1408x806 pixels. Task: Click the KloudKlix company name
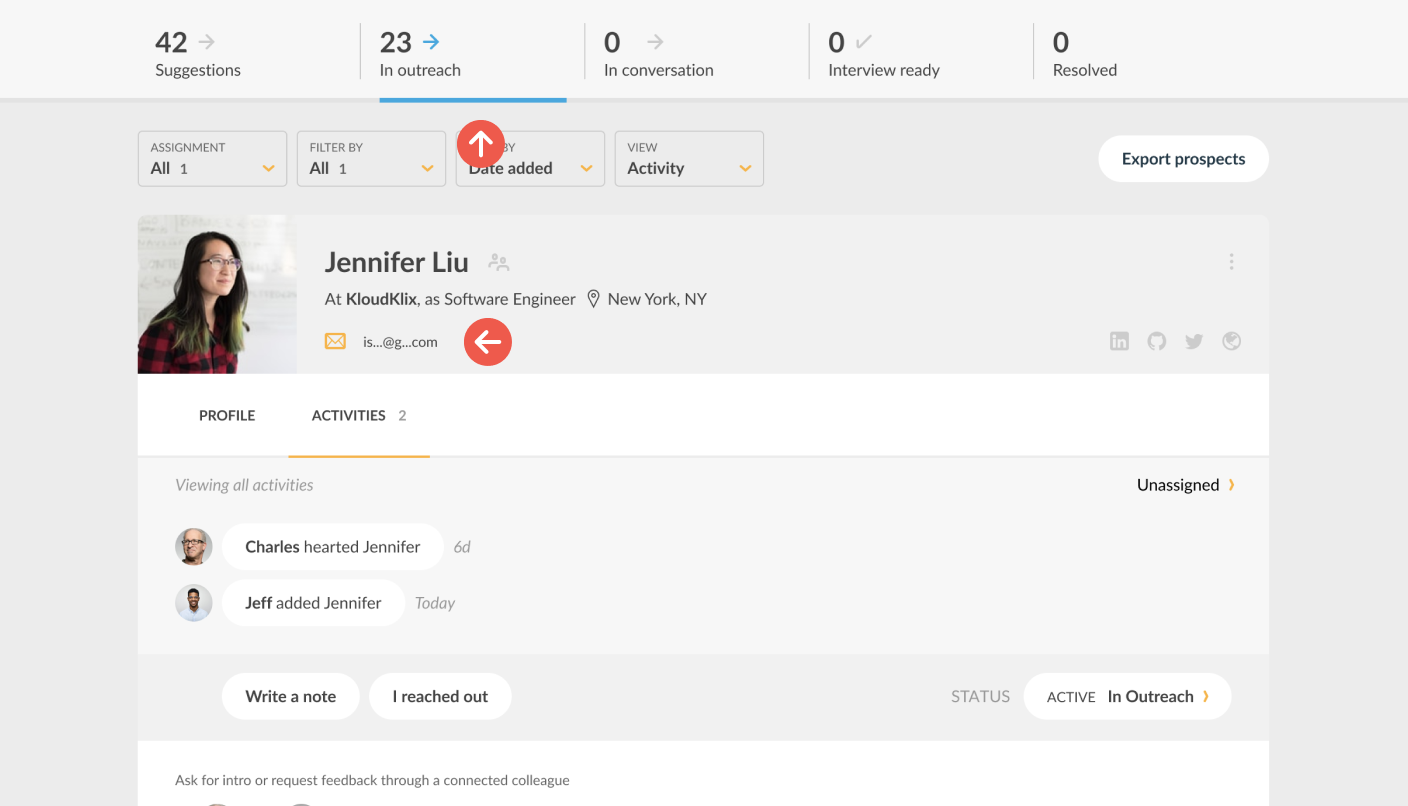(x=381, y=299)
